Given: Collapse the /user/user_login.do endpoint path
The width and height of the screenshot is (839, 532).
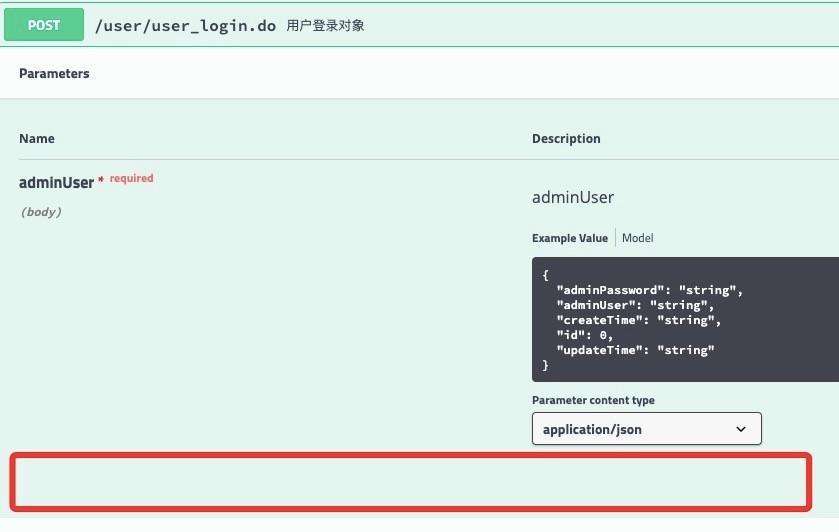Looking at the screenshot, I should (x=185, y=26).
